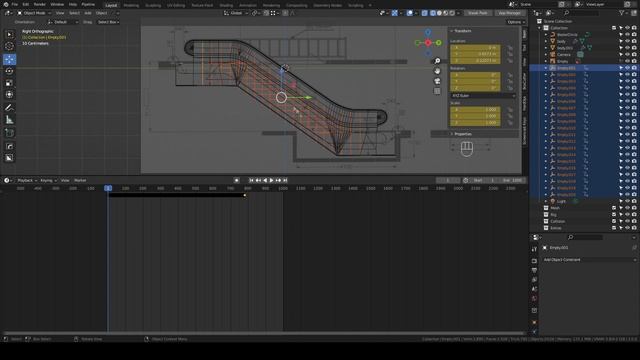
Task: Toggle the Mesh collection checkbox
Action: point(614,208)
